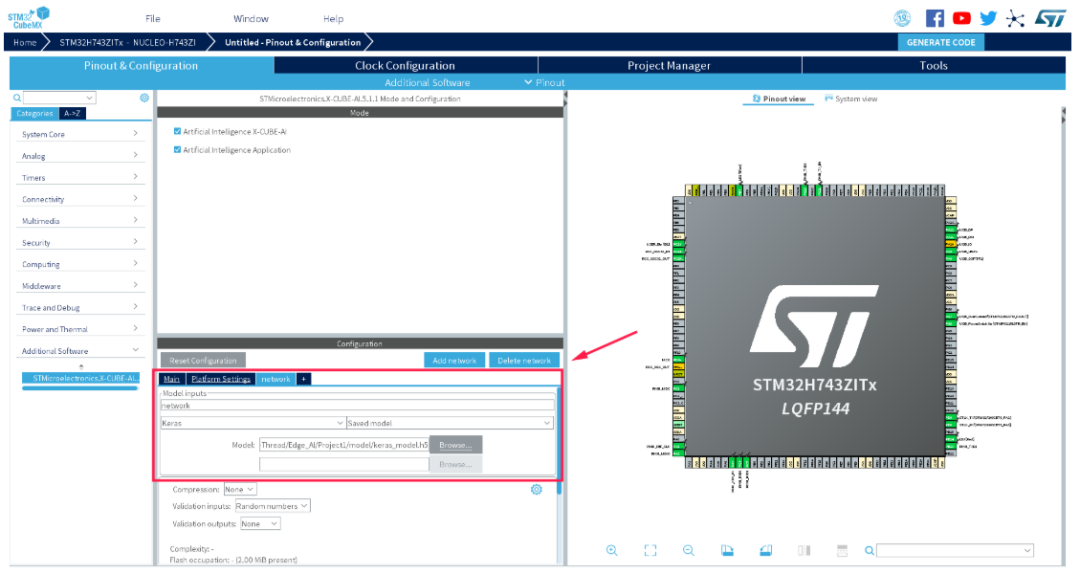This screenshot has height=573, width=1080.
Task: Open the Saved model type dropdown
Action: (x=449, y=423)
